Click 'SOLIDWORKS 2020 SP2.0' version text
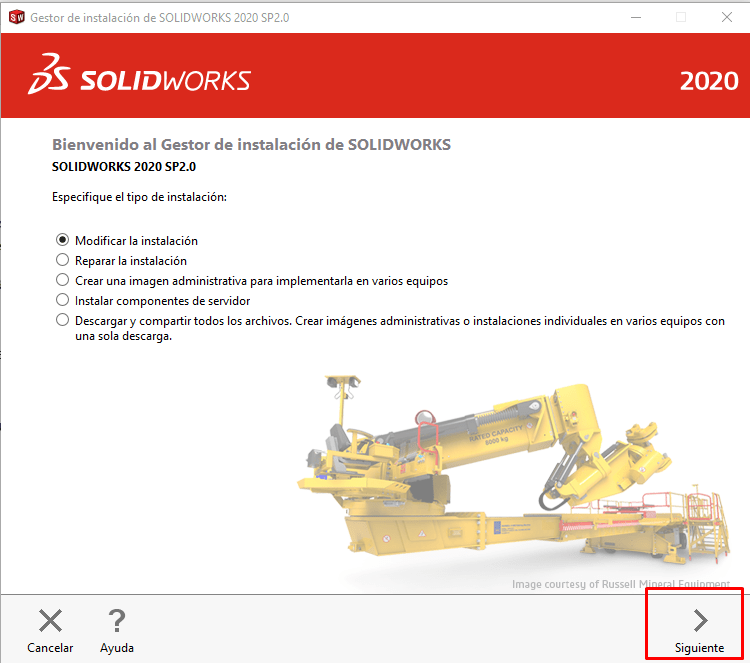 click(124, 166)
